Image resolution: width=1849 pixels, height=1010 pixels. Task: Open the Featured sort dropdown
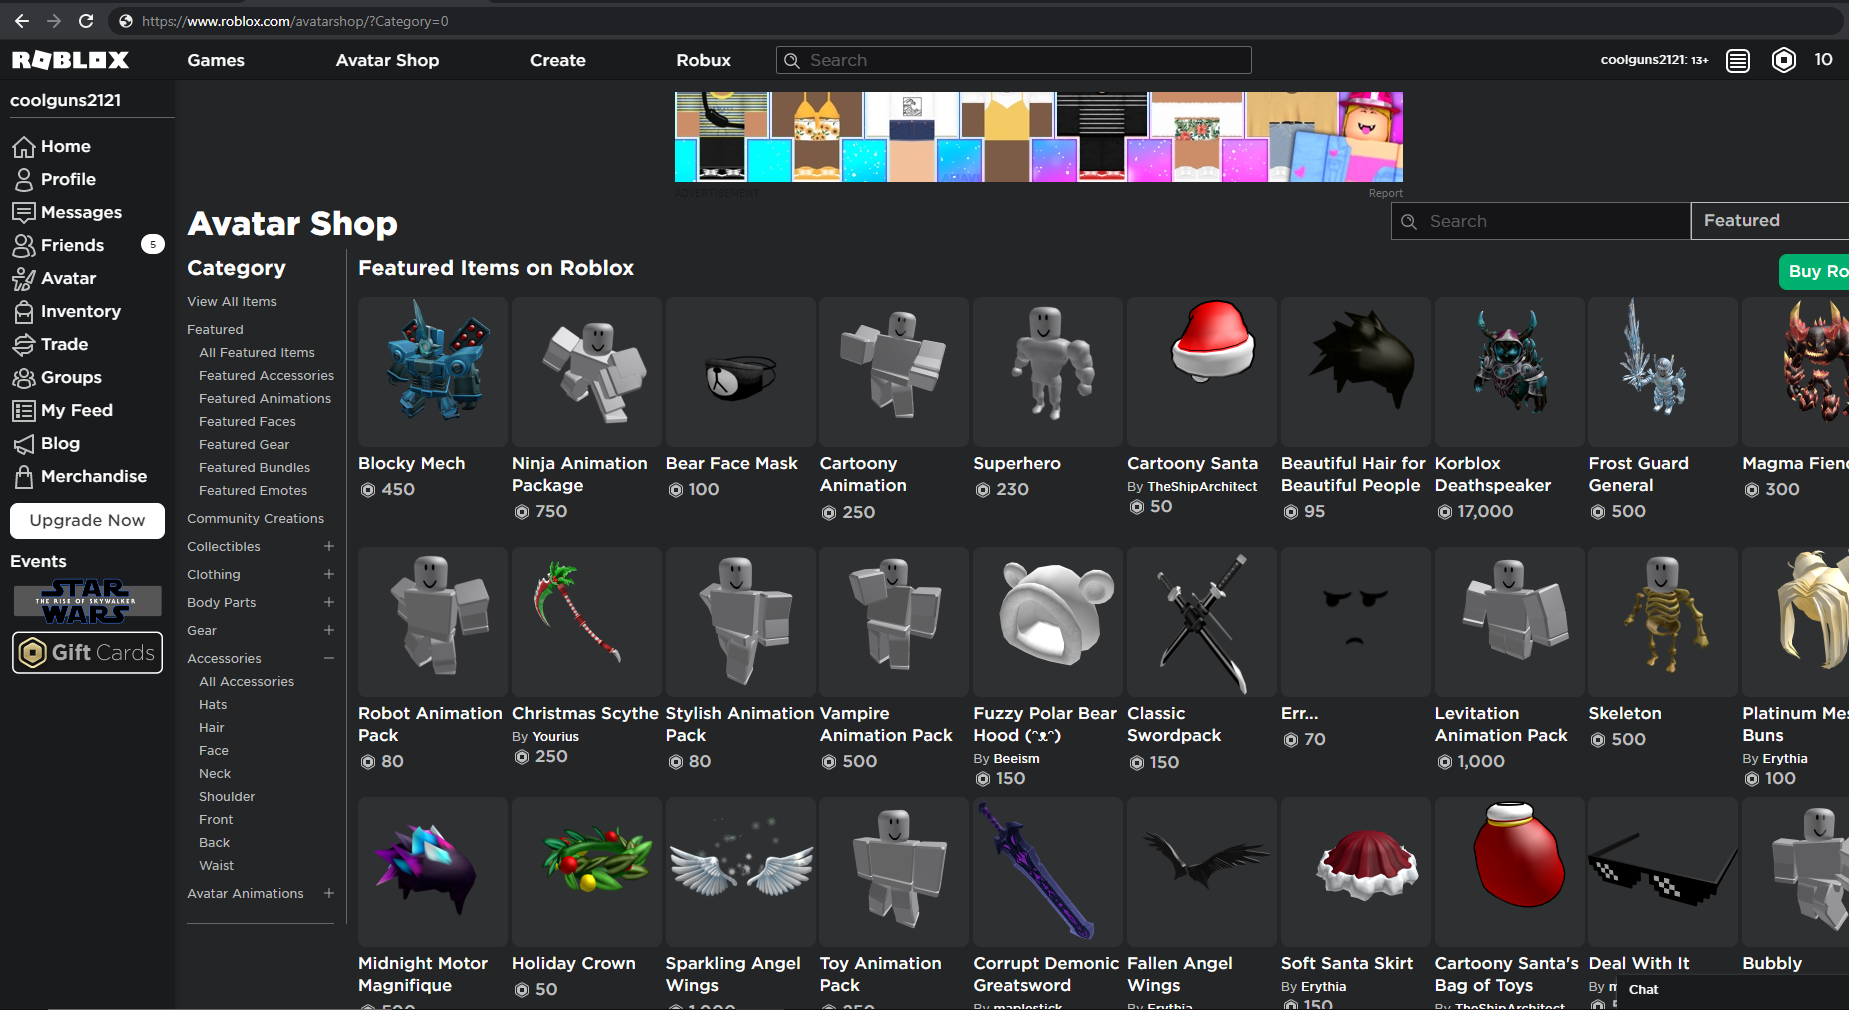click(x=1768, y=221)
